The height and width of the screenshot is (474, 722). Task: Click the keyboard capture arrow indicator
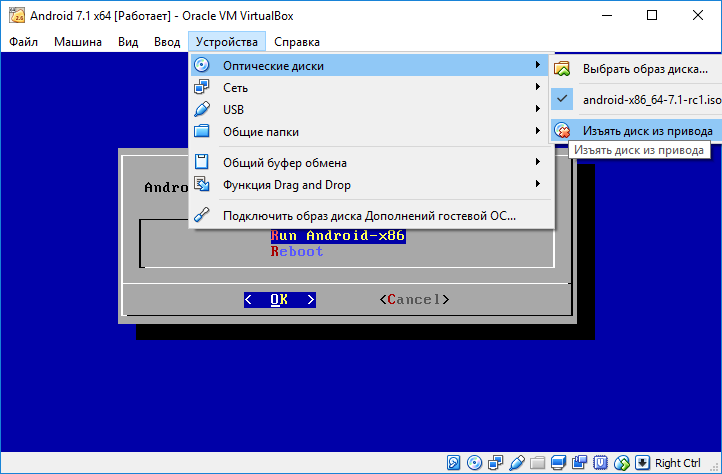point(642,462)
